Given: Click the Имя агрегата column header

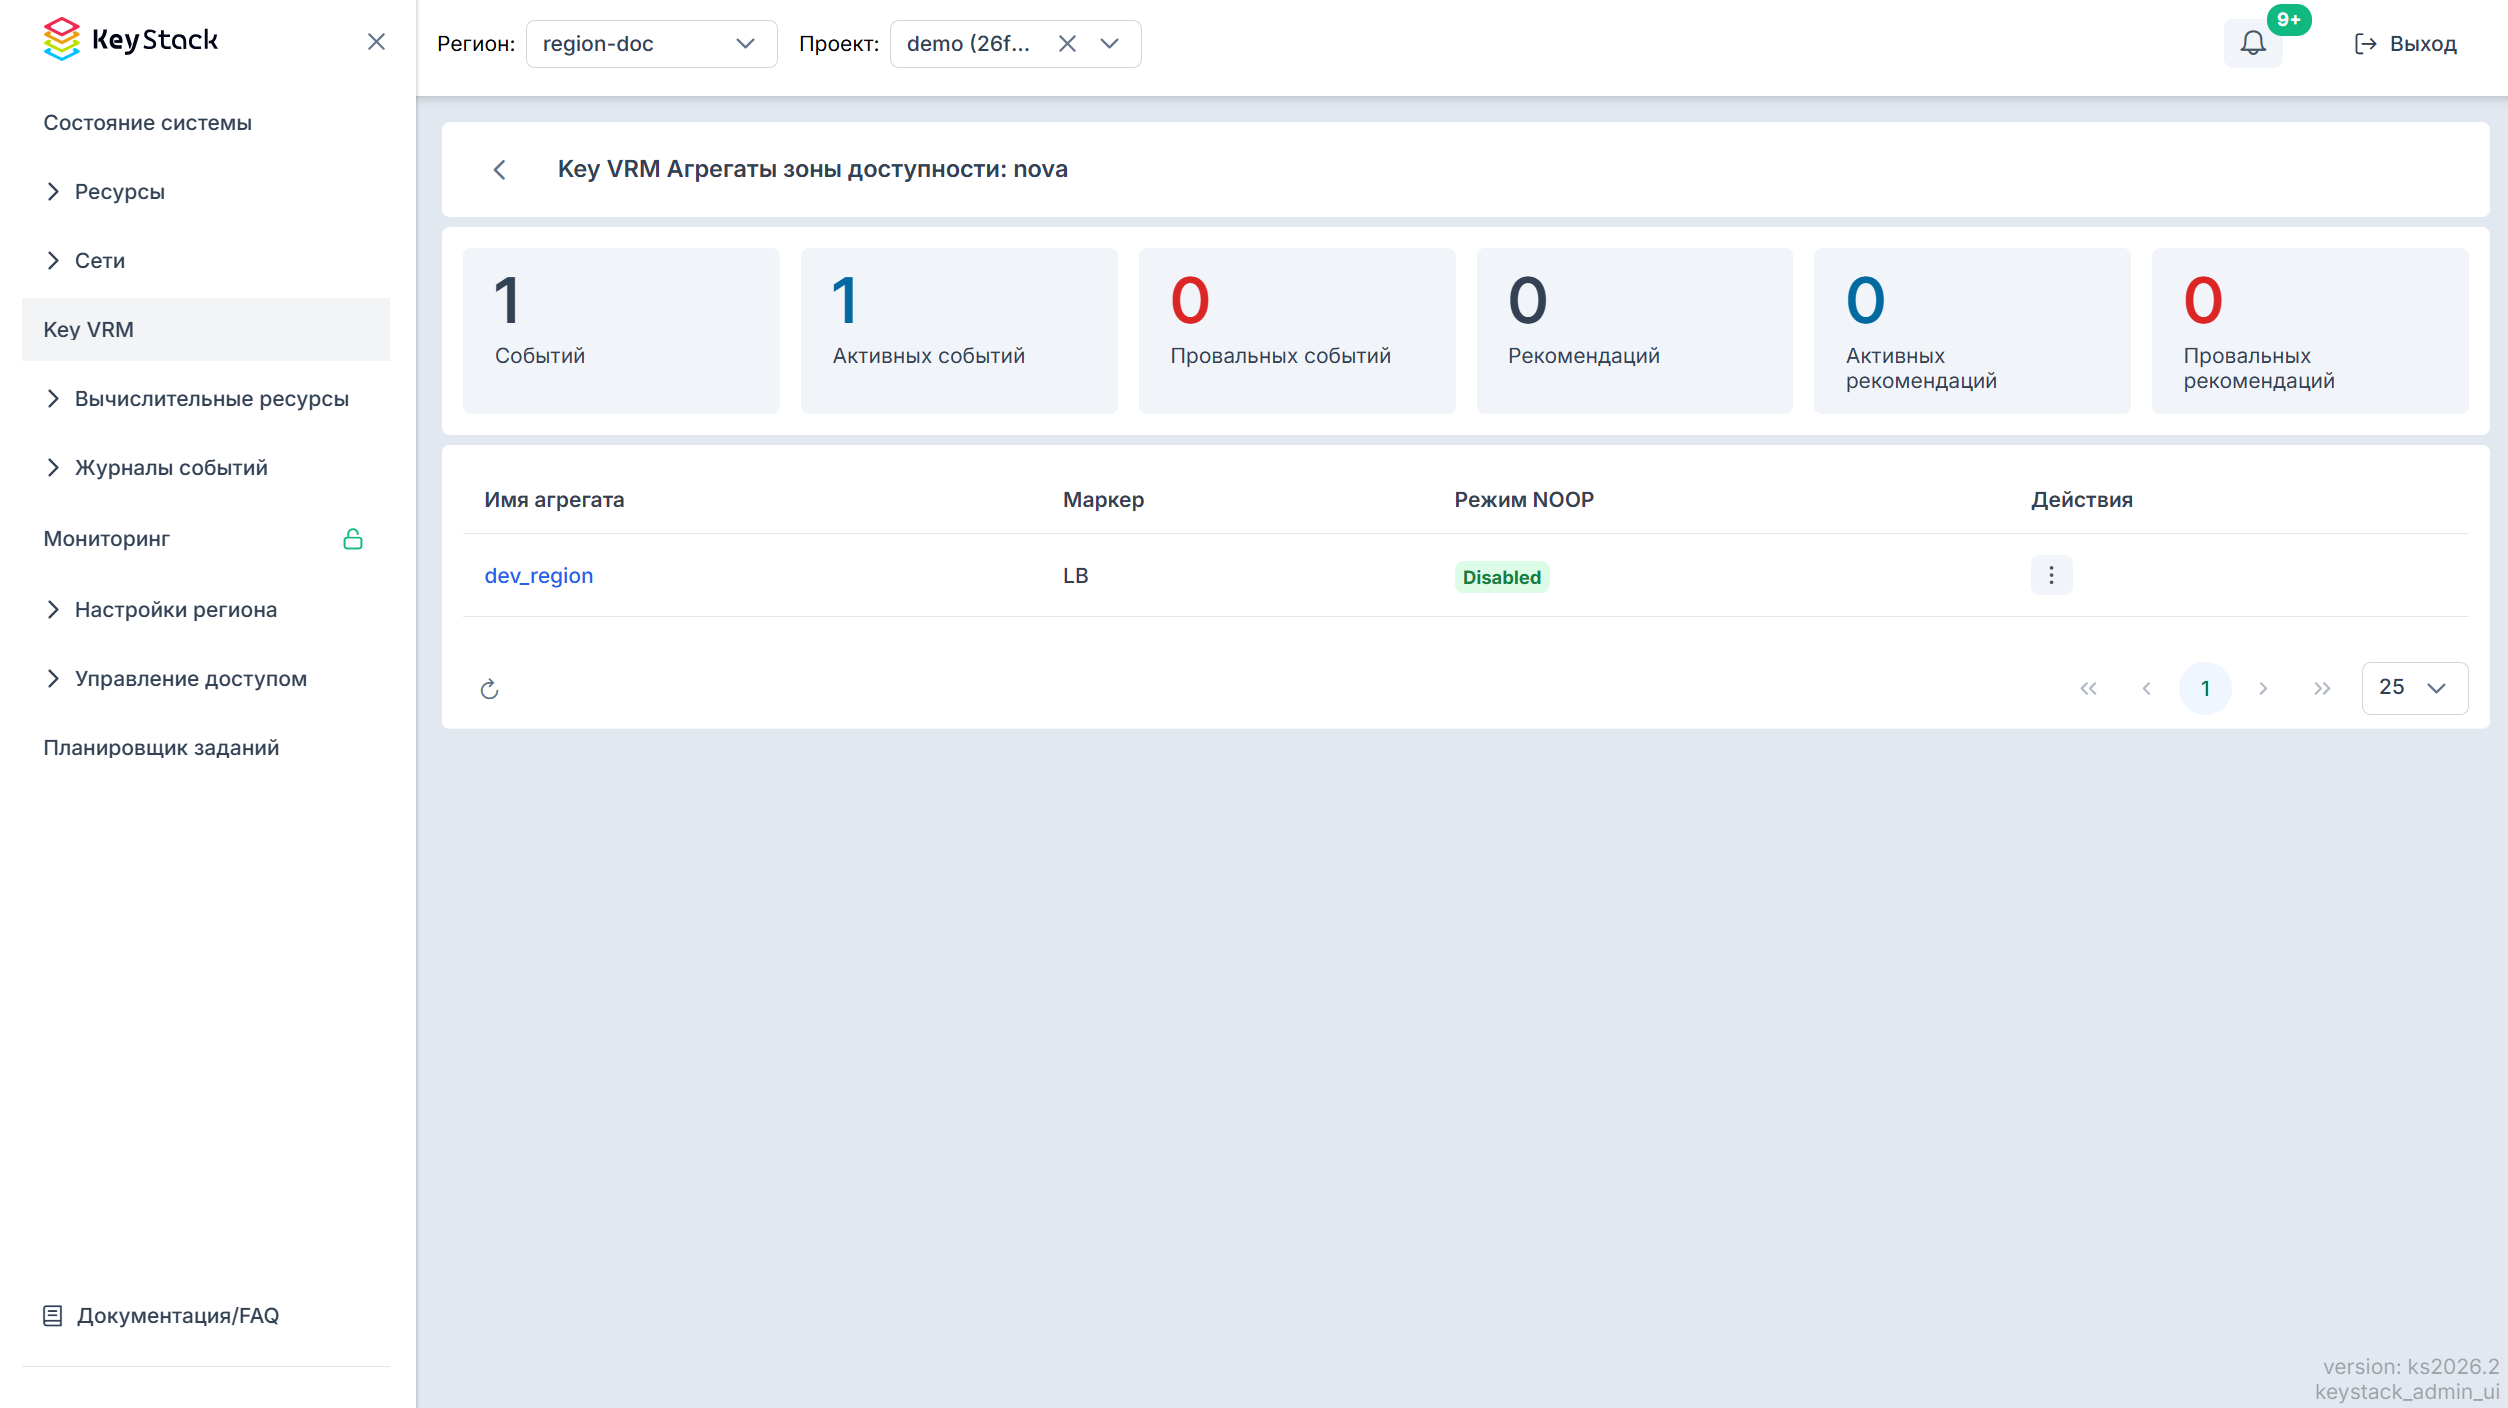Looking at the screenshot, I should coord(554,499).
